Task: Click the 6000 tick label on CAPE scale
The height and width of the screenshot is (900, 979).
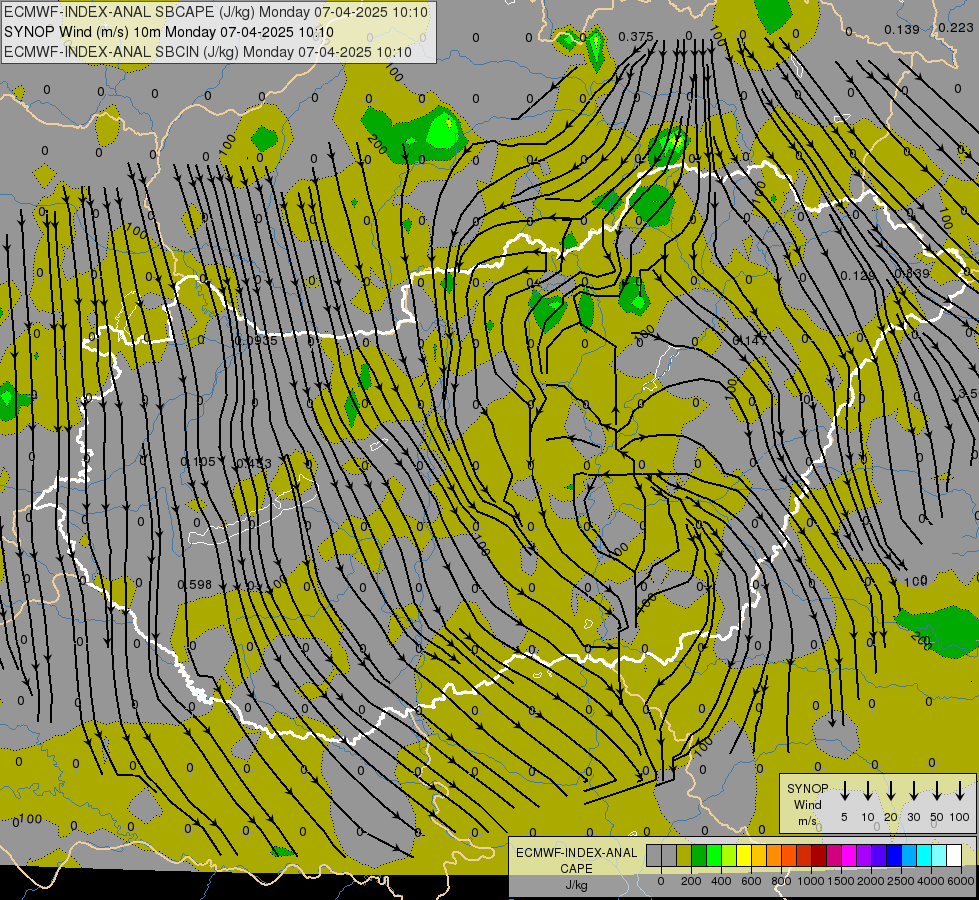Action: [x=961, y=881]
